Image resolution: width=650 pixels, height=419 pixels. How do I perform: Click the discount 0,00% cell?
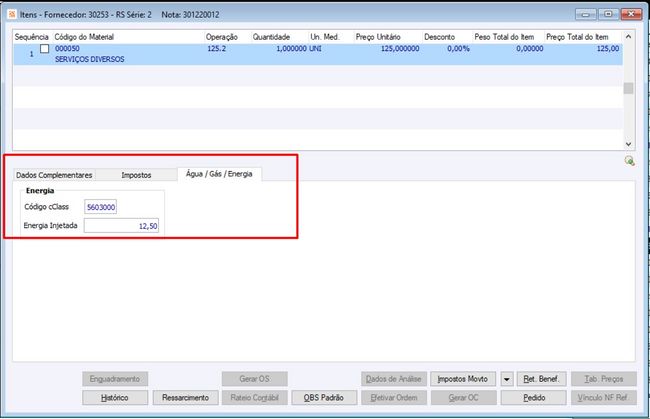(458, 48)
